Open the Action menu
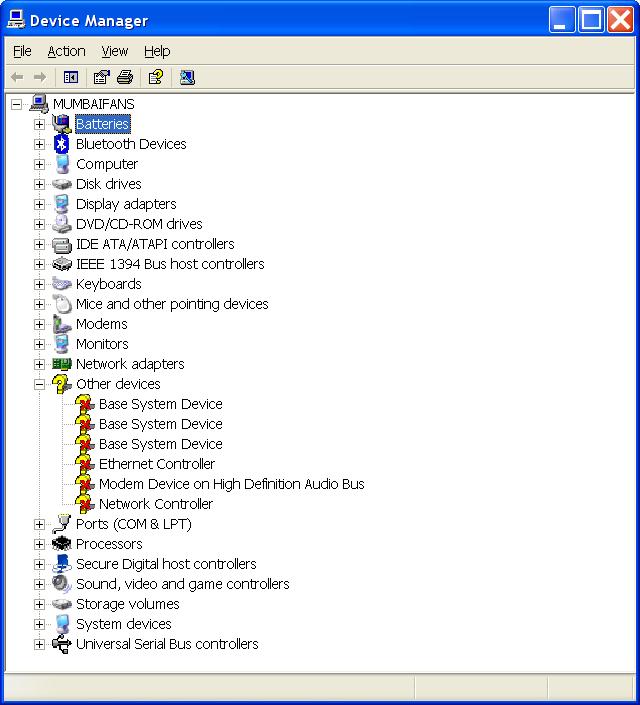This screenshot has height=705, width=640. 66,51
